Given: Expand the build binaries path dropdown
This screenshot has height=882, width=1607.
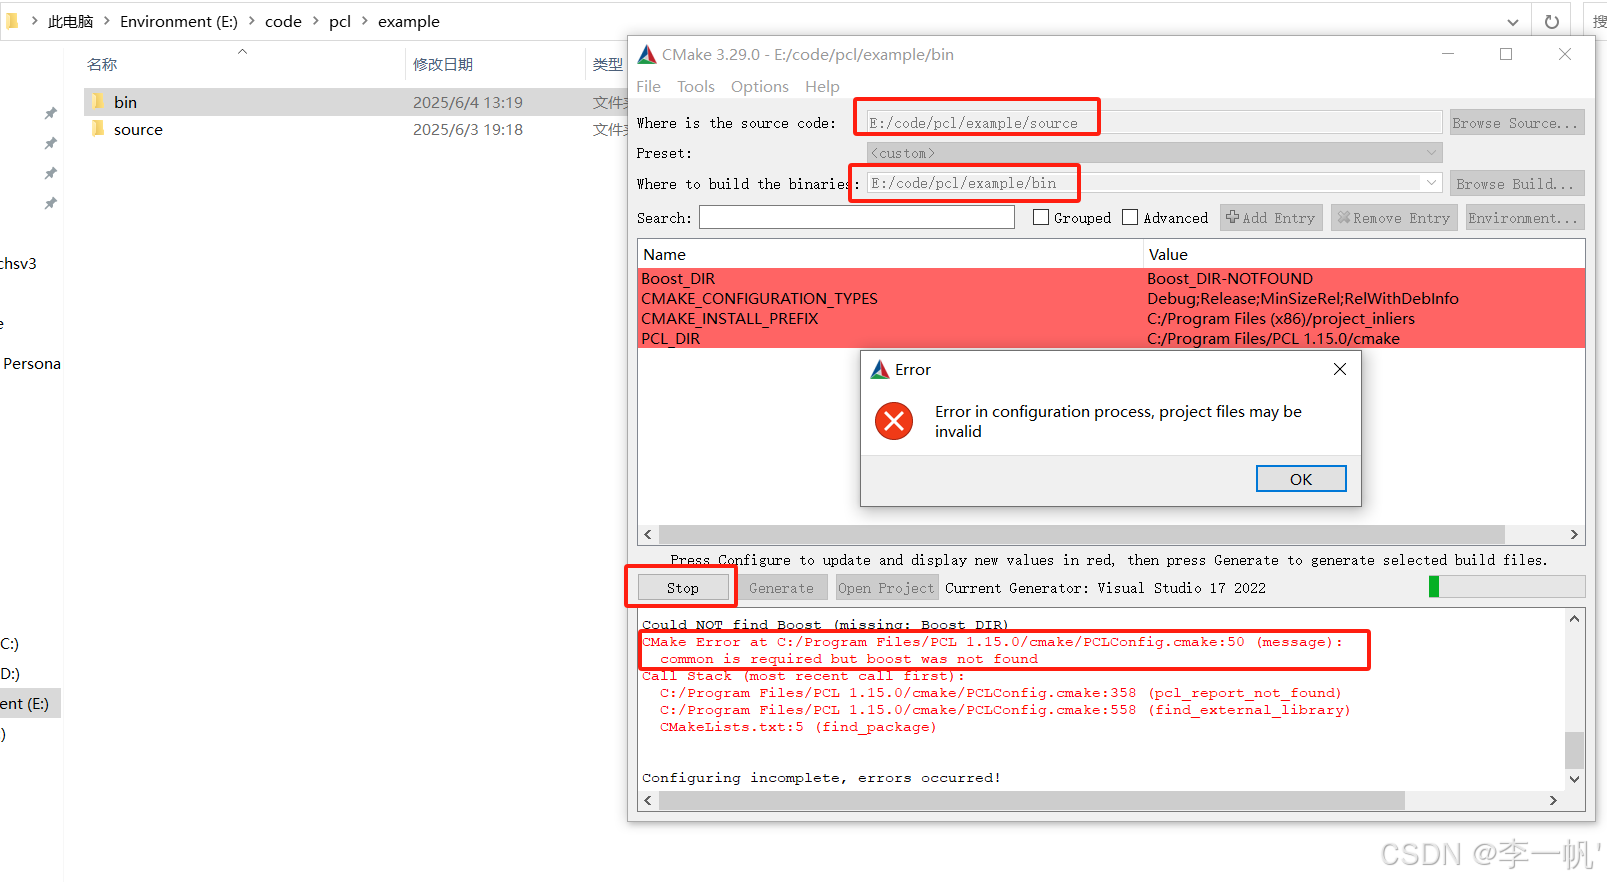Looking at the screenshot, I should click(1432, 183).
